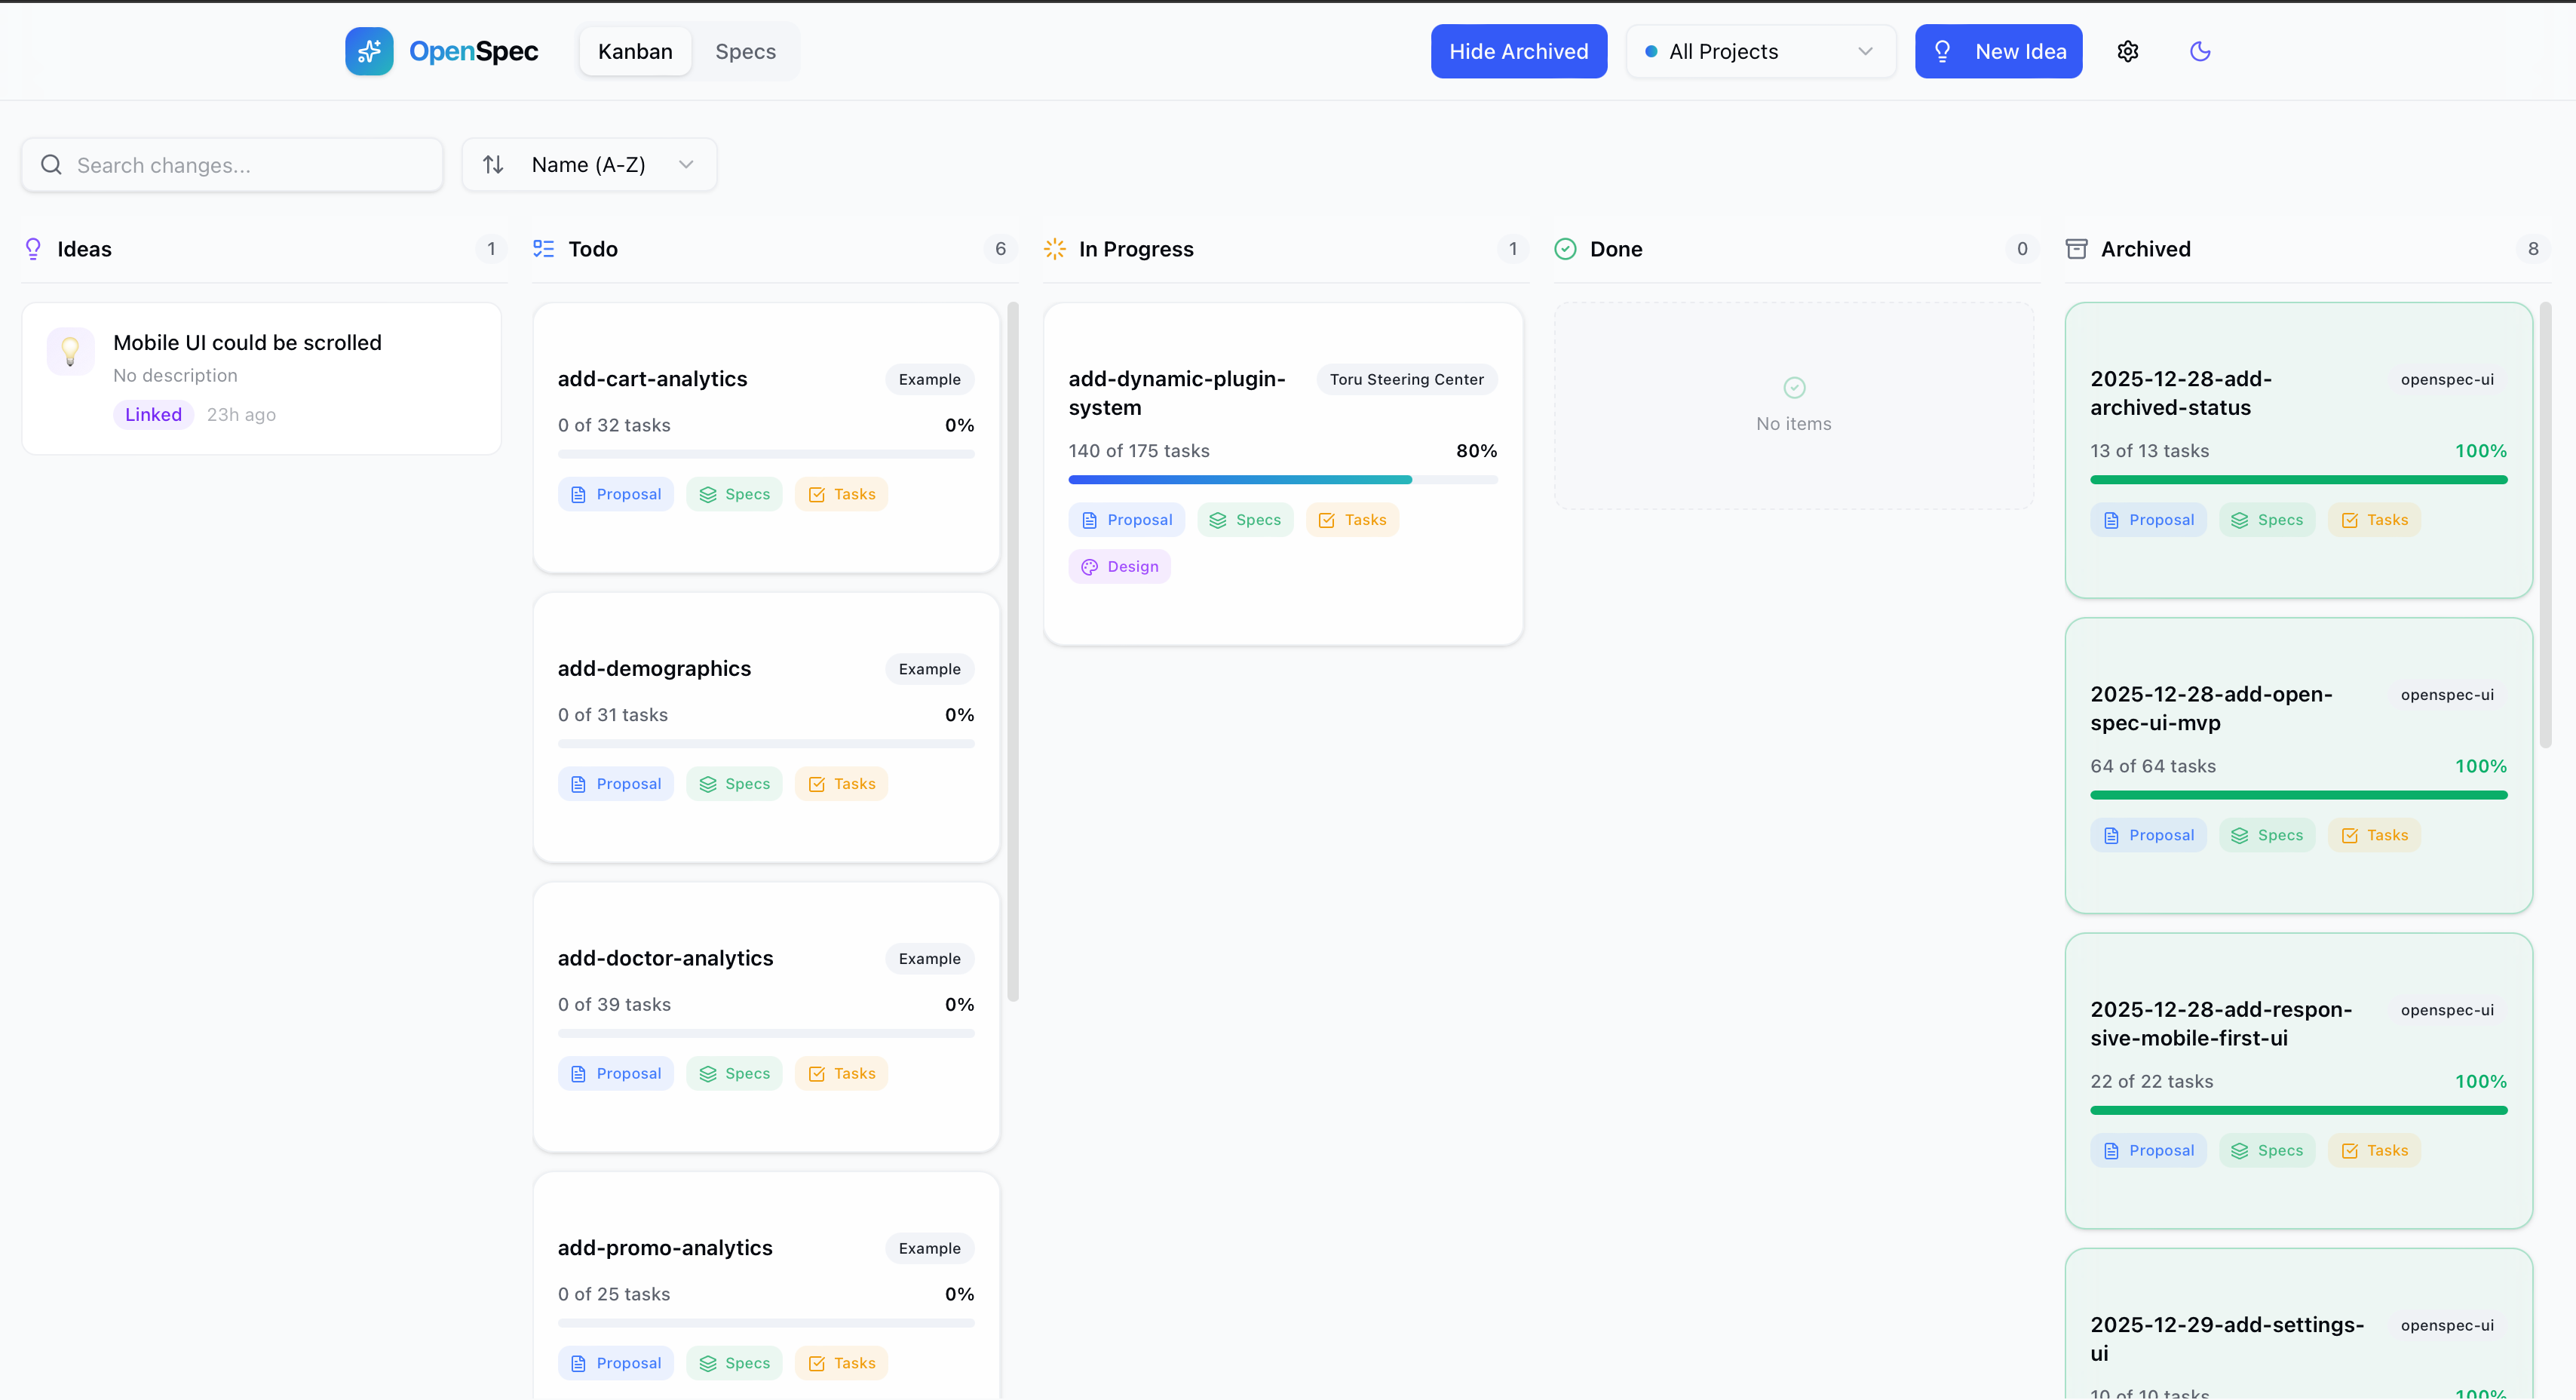This screenshot has width=2576, height=1400.
Task: Click the Done column checkmark icon
Action: pyautogui.click(x=1565, y=249)
